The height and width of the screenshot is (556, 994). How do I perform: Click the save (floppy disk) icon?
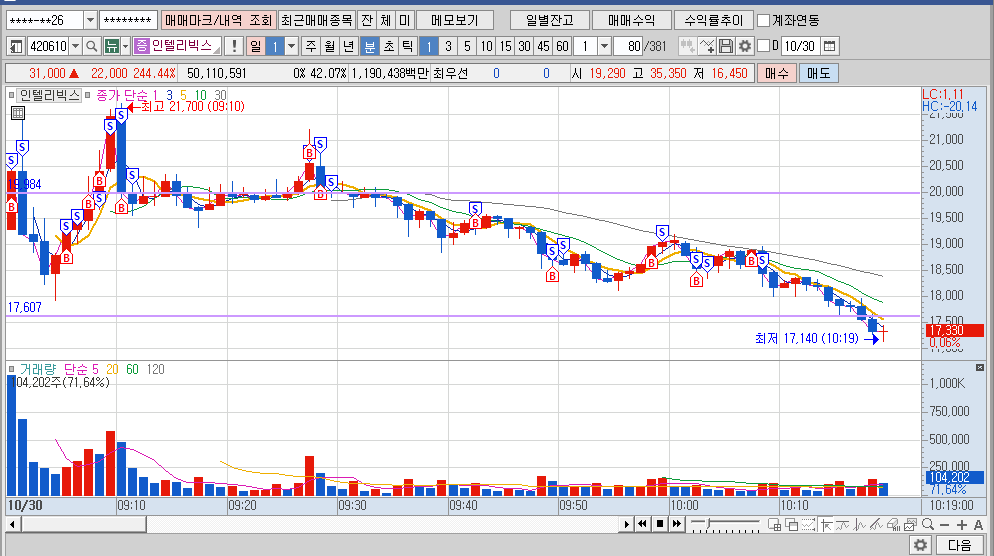pyautogui.click(x=726, y=46)
